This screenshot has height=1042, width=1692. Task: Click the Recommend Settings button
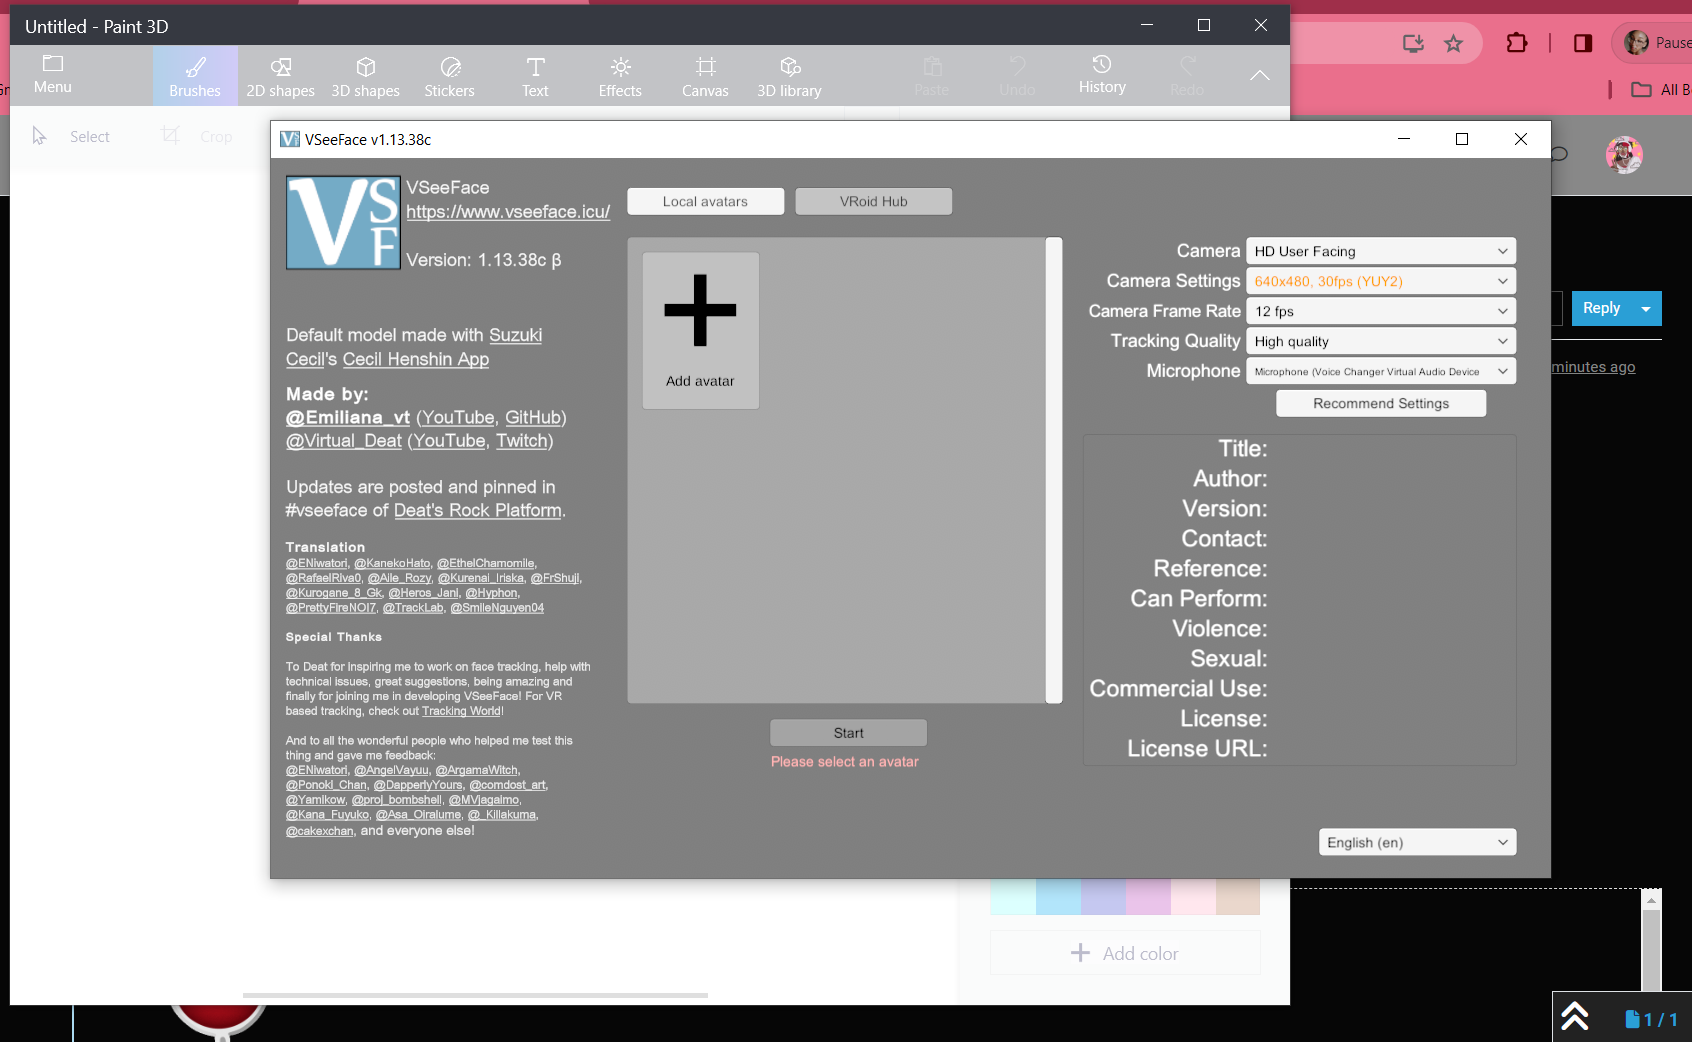(x=1381, y=403)
